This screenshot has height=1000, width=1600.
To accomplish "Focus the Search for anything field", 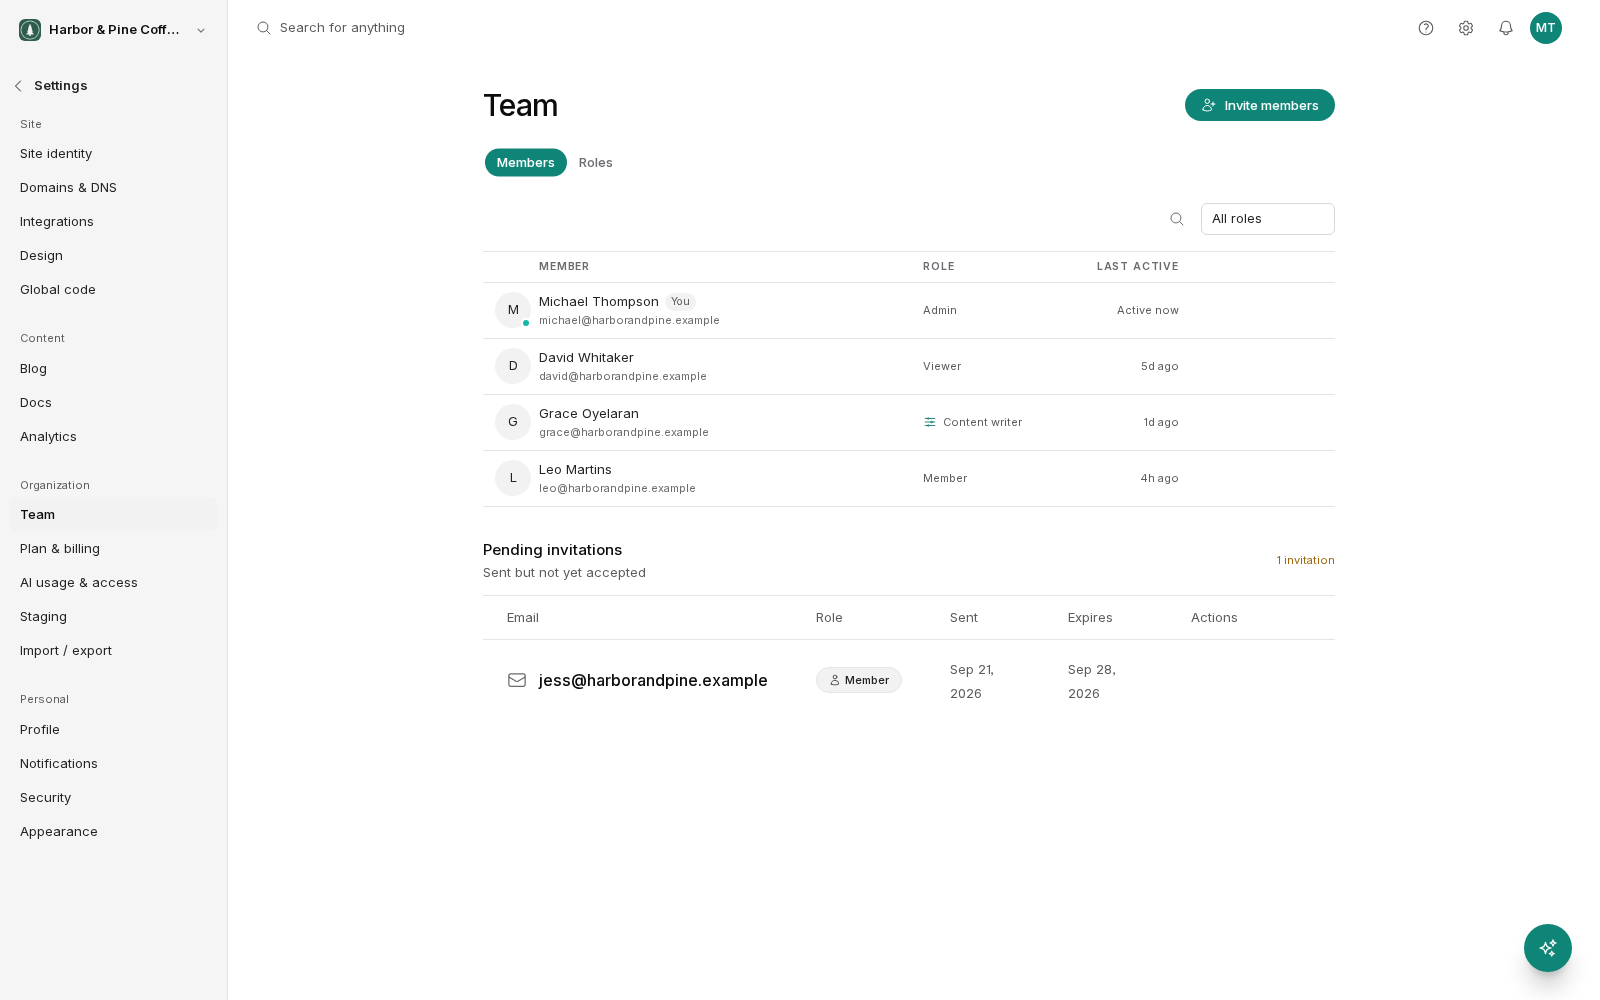I will 342,28.
